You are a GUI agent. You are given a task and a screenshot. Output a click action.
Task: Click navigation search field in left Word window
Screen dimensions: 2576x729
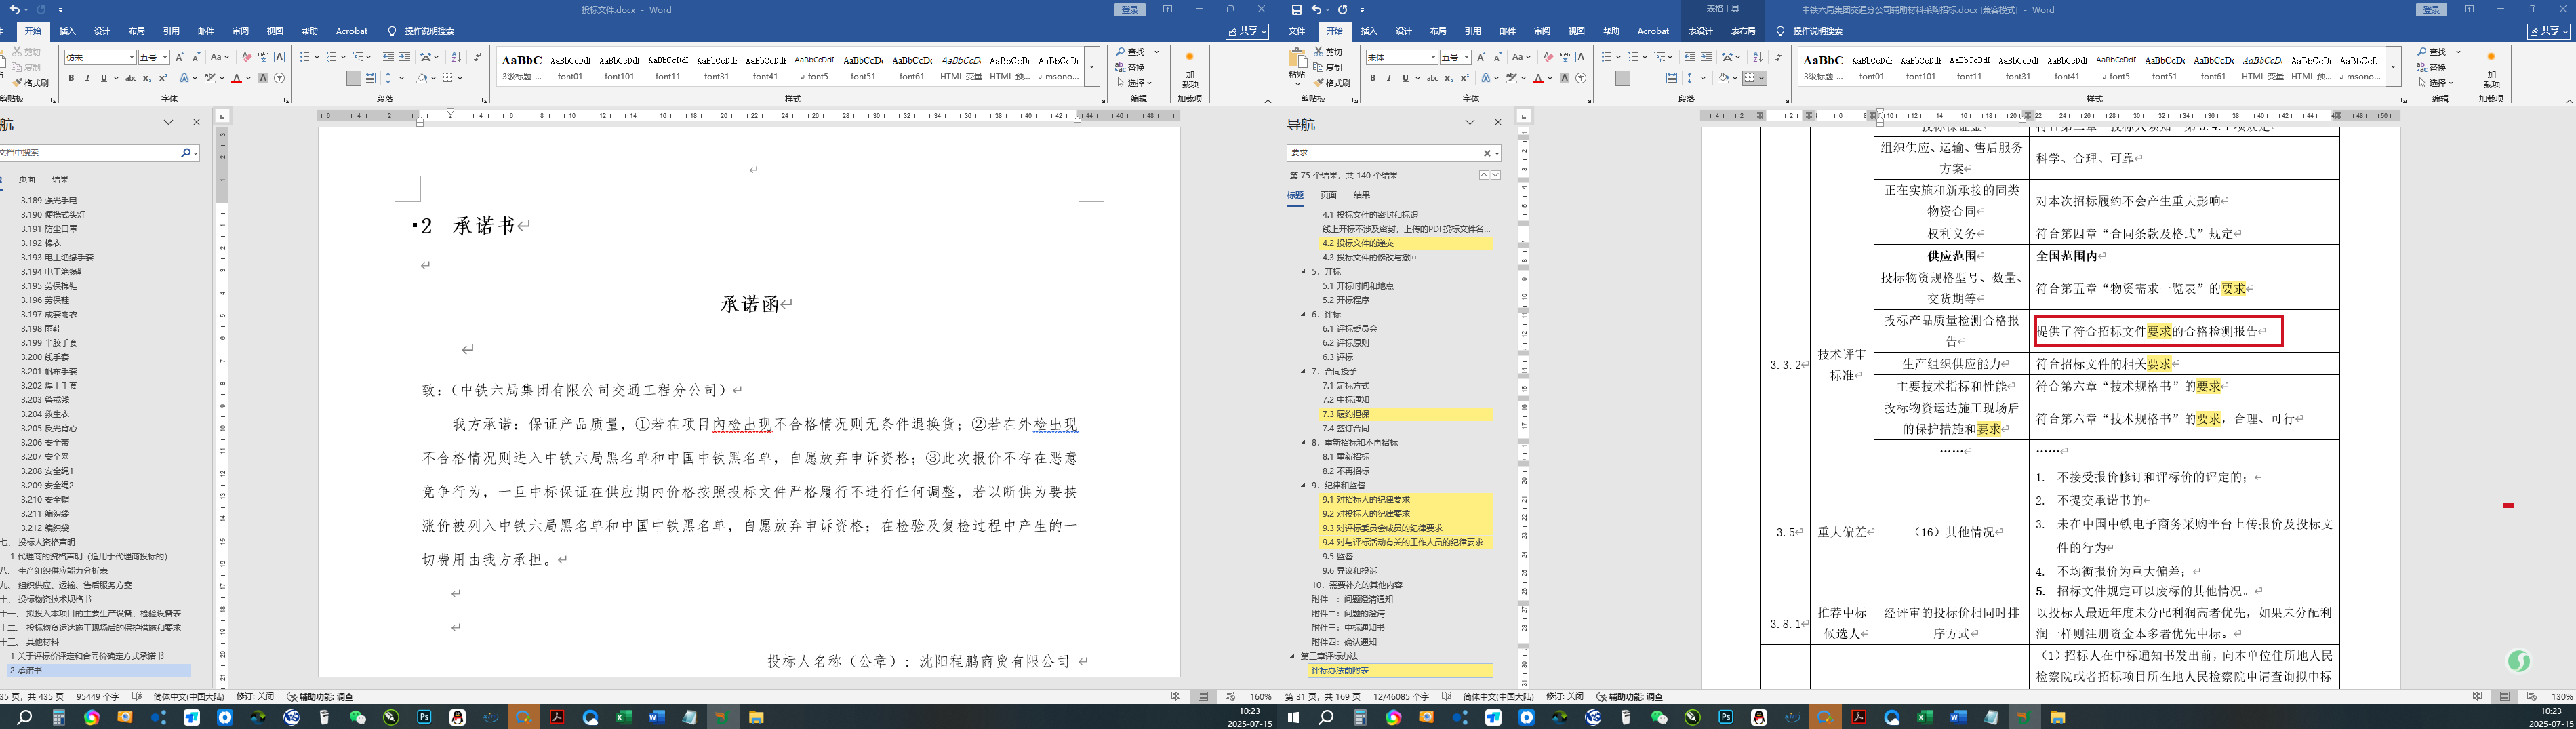click(88, 153)
